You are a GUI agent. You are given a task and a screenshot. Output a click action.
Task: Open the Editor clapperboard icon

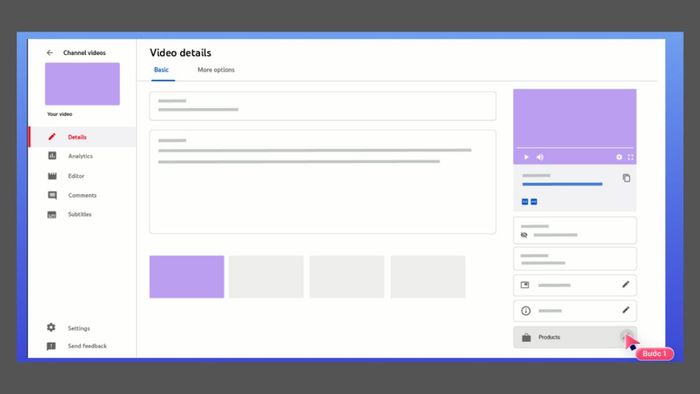[x=52, y=176]
